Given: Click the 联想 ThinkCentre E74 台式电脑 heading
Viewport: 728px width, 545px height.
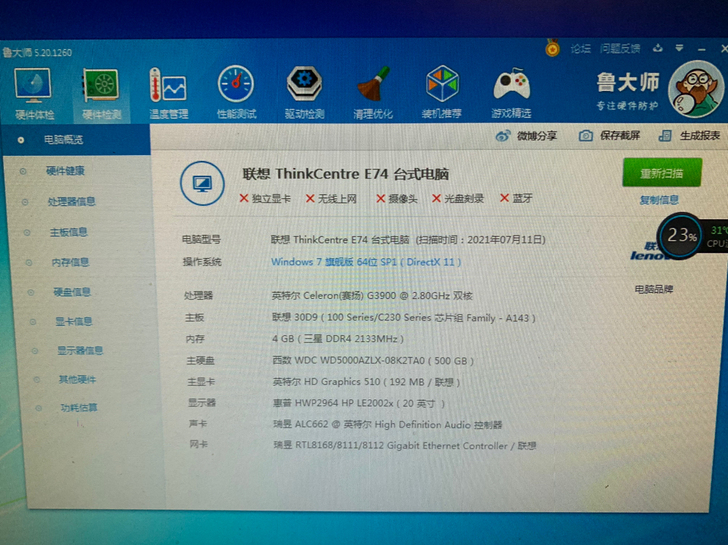Looking at the screenshot, I should (x=345, y=174).
